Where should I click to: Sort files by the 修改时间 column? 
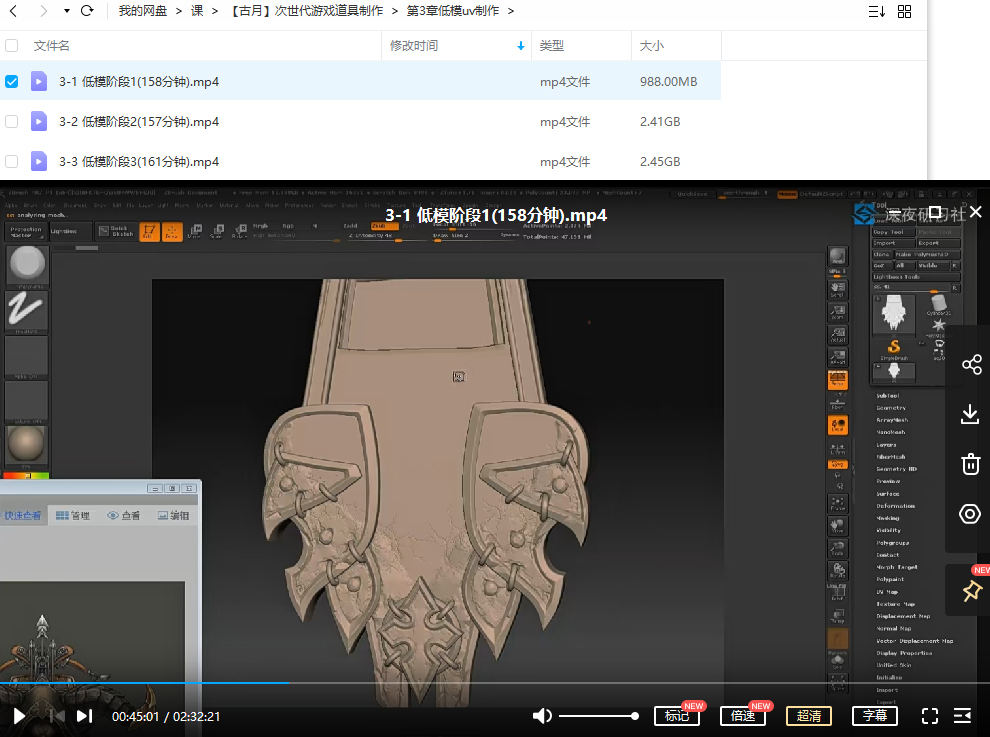414,46
